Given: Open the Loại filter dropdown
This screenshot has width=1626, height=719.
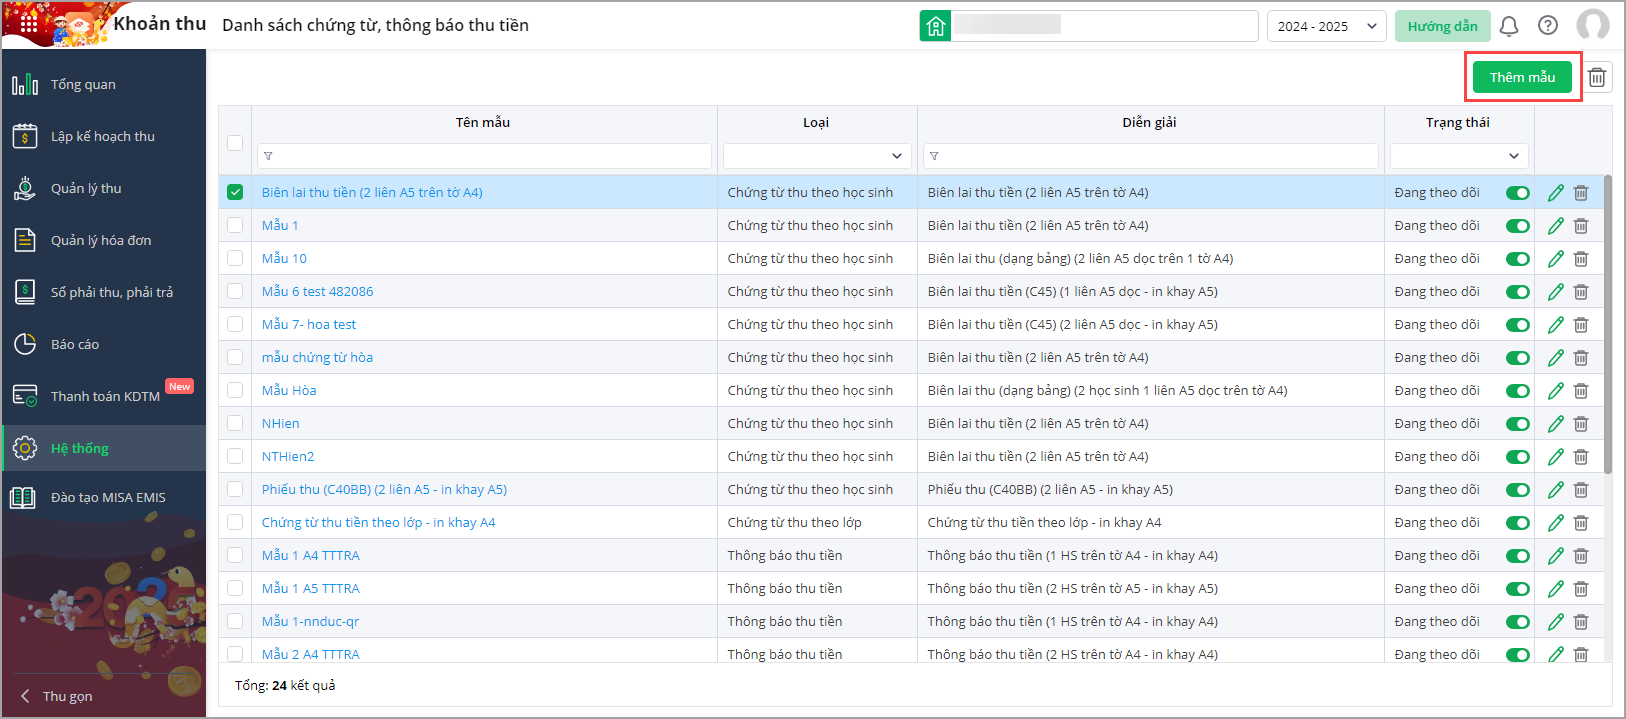Looking at the screenshot, I should [817, 156].
